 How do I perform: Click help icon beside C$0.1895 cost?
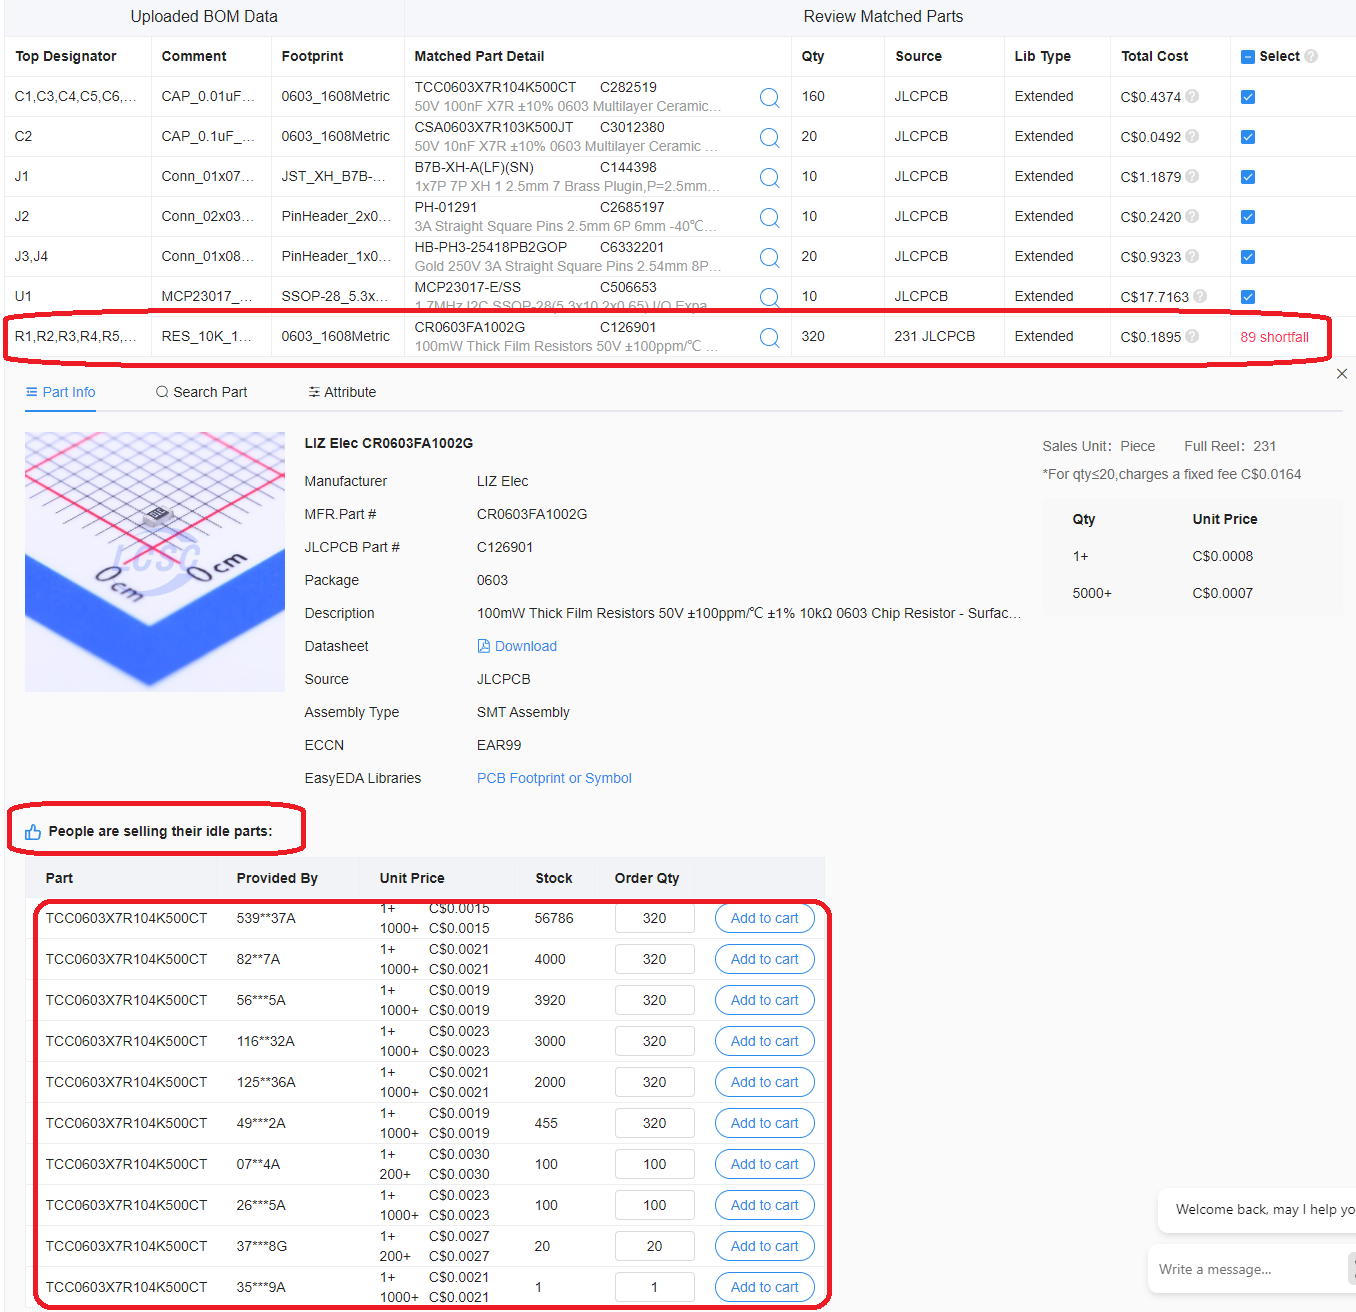[1192, 336]
